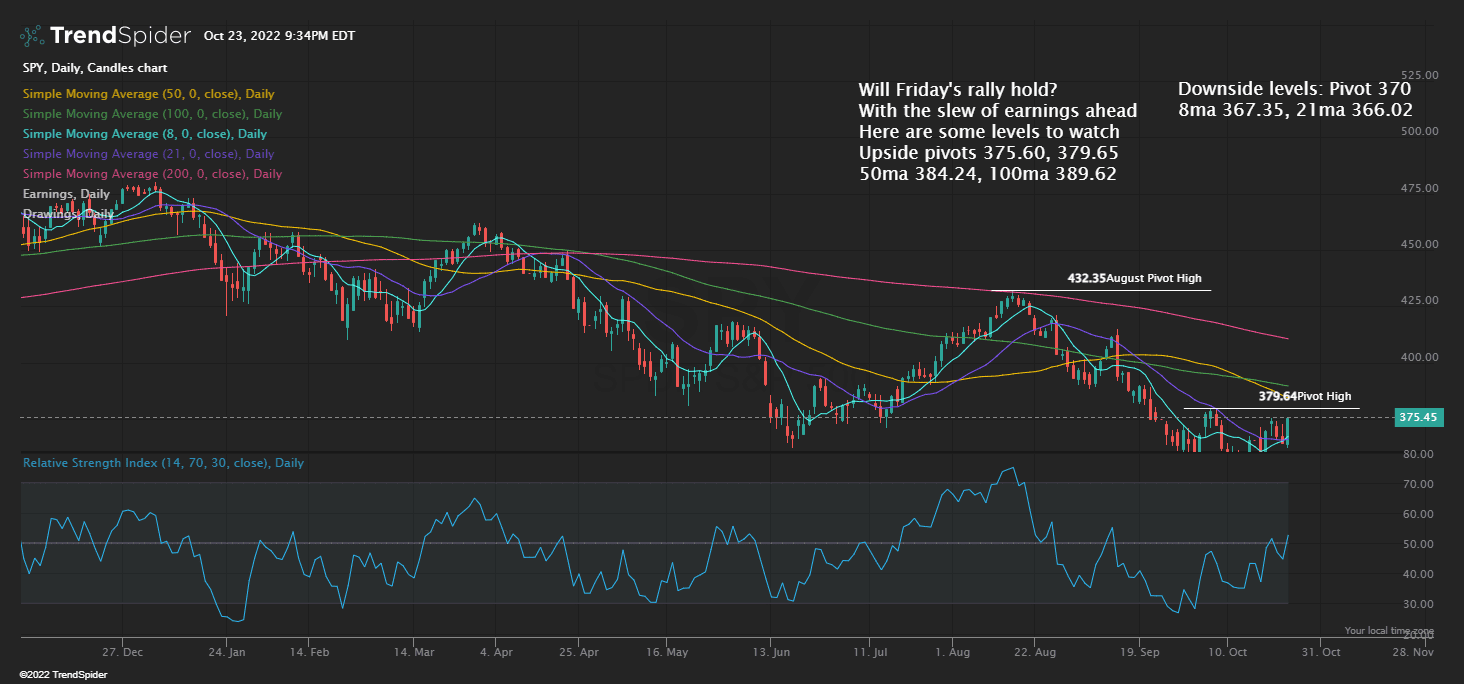Click the 'Earnings, Daily' legend entry
Viewport: 1464px width, 684px height.
pyautogui.click(x=65, y=193)
